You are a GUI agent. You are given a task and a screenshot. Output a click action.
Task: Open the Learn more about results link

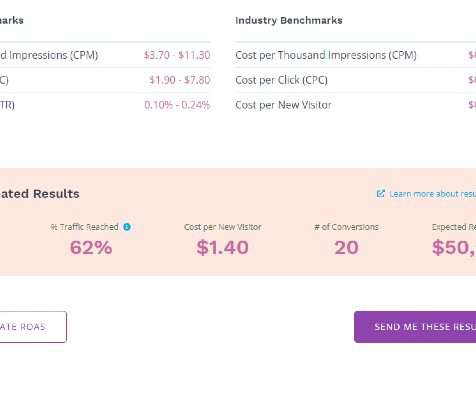tap(432, 194)
